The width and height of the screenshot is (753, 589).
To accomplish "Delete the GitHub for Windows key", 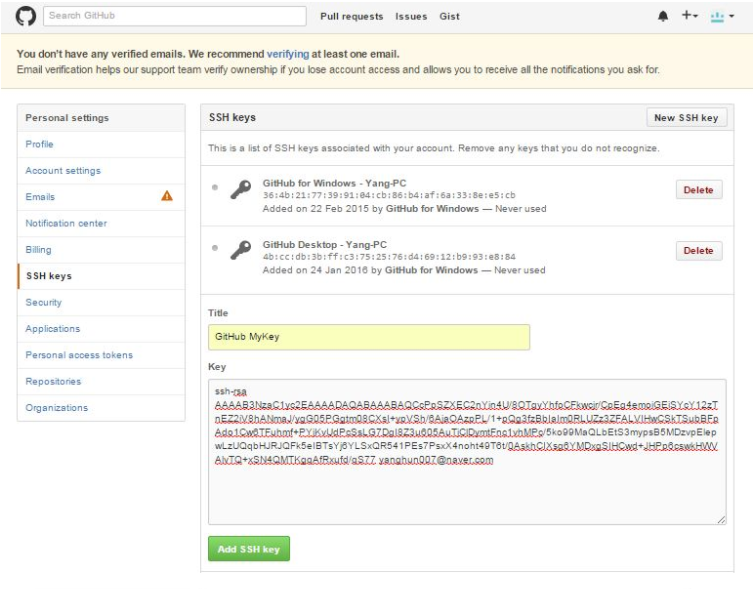I will tap(699, 190).
